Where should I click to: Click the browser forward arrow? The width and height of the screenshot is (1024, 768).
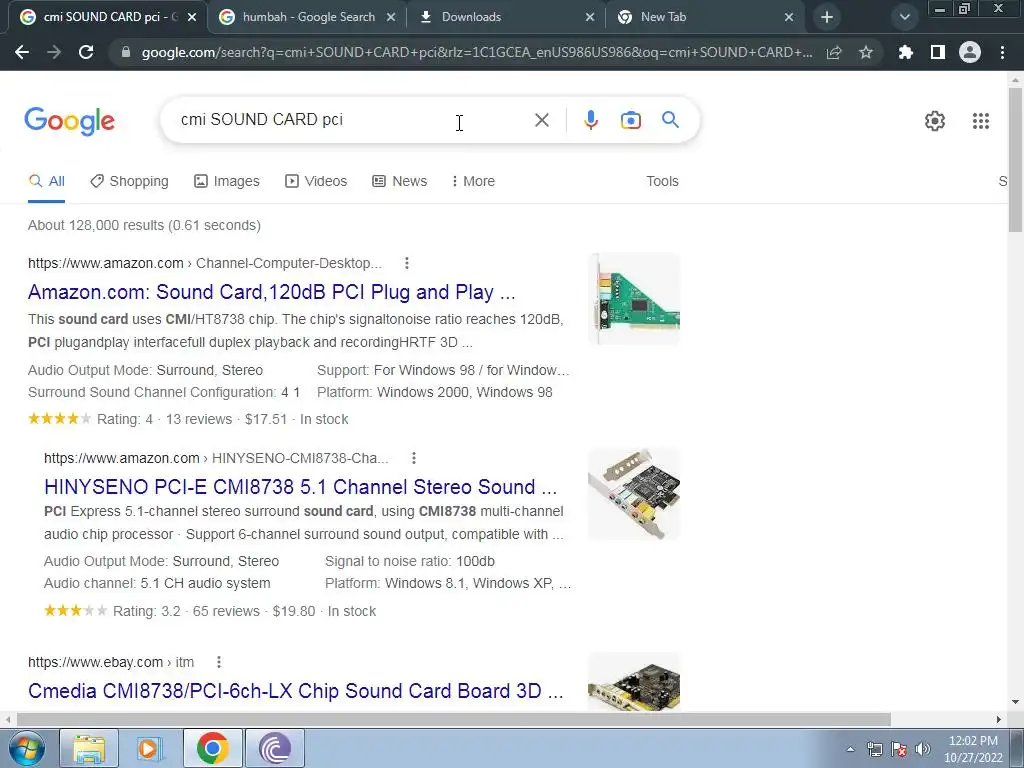point(54,52)
